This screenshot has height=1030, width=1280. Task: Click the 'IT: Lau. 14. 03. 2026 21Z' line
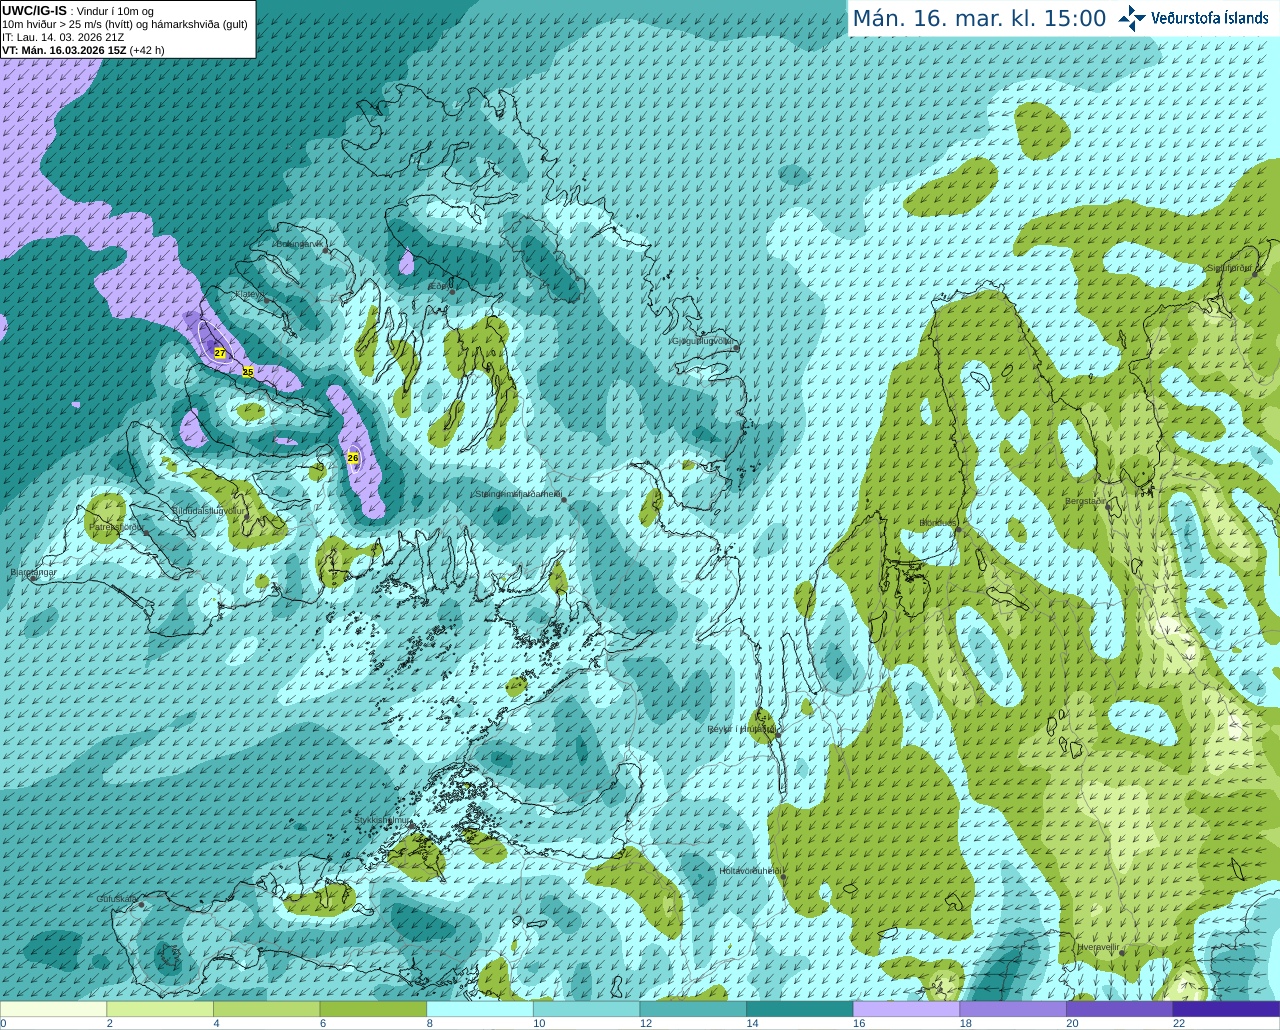coord(63,37)
